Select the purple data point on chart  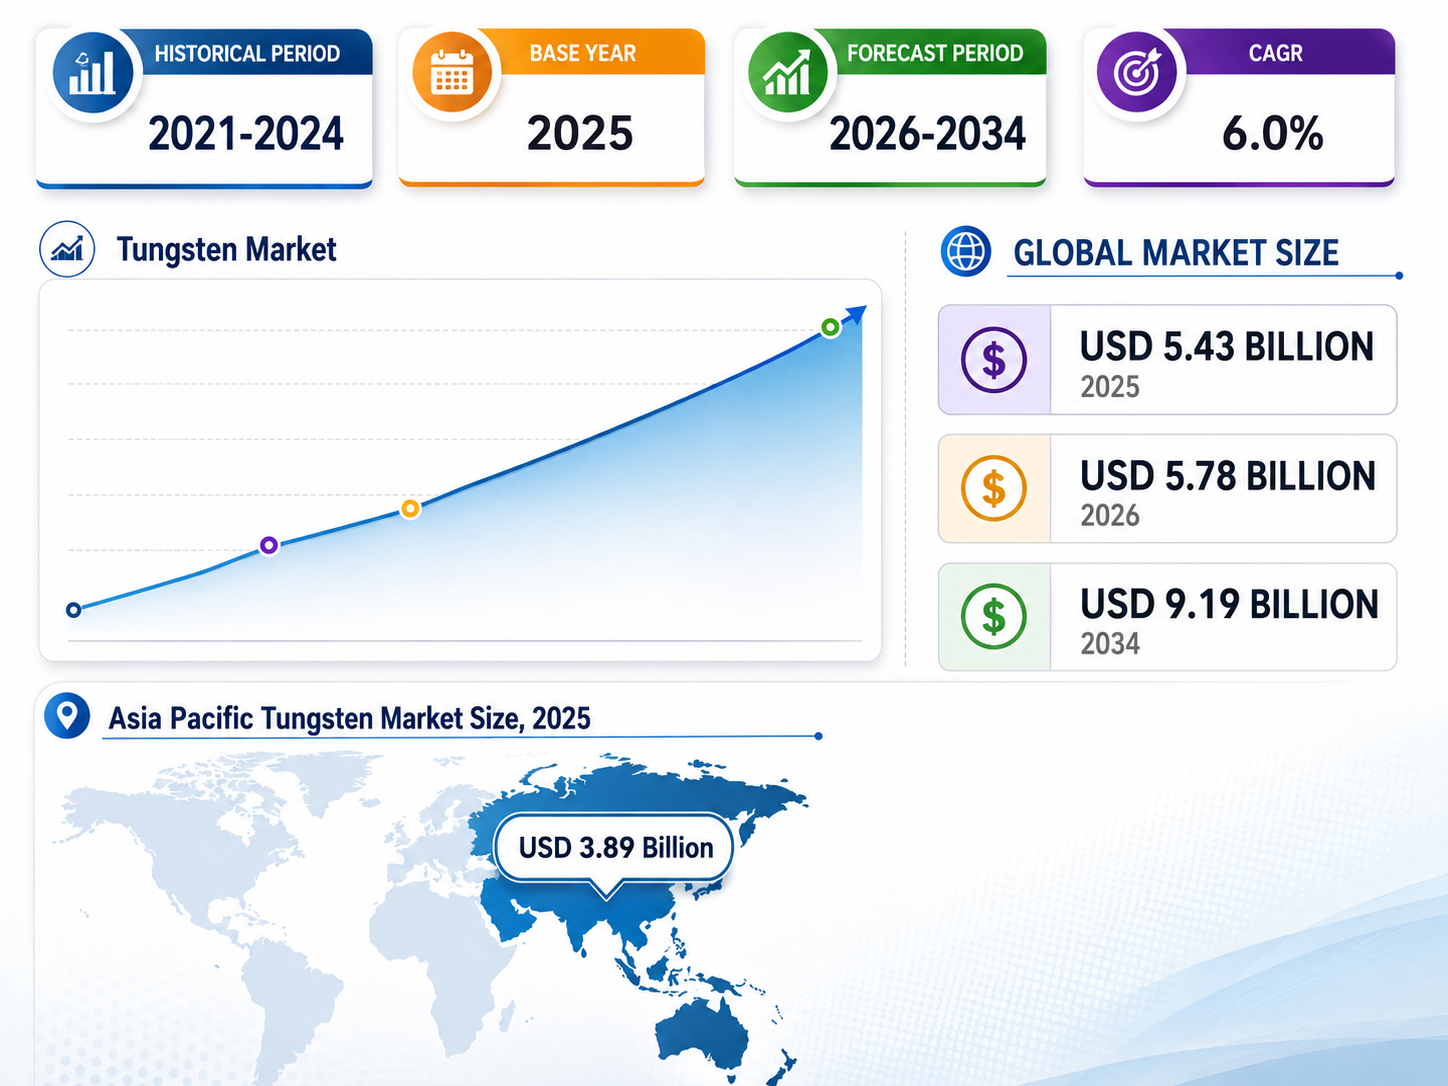point(268,545)
